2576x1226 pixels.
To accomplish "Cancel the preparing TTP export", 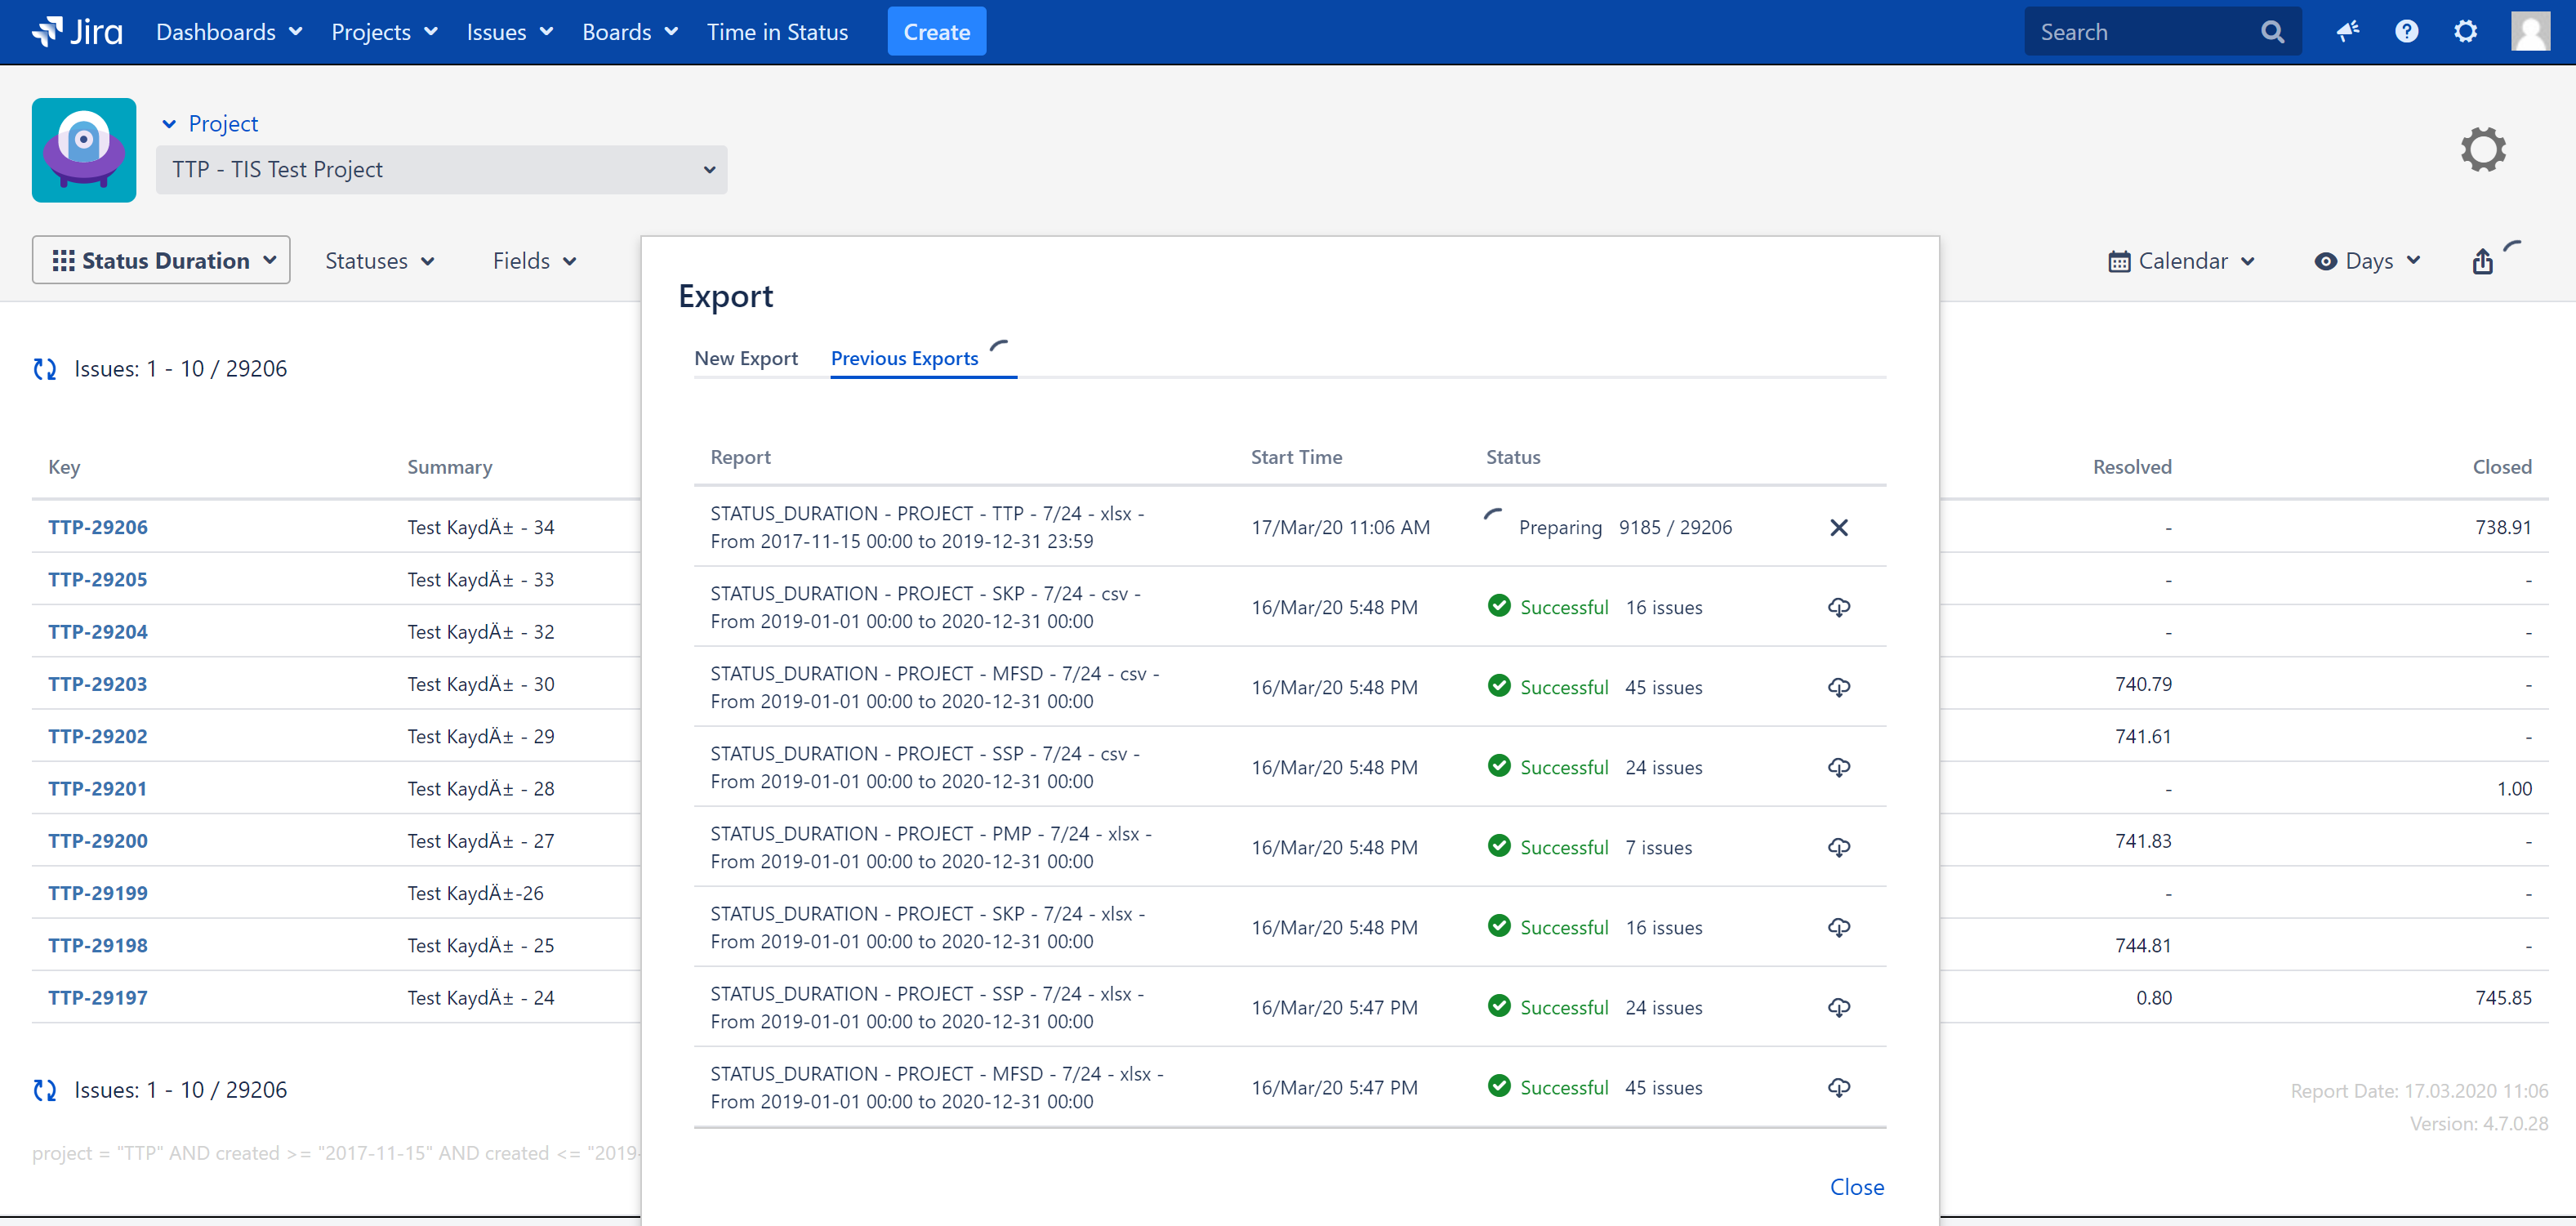I will tap(1838, 527).
